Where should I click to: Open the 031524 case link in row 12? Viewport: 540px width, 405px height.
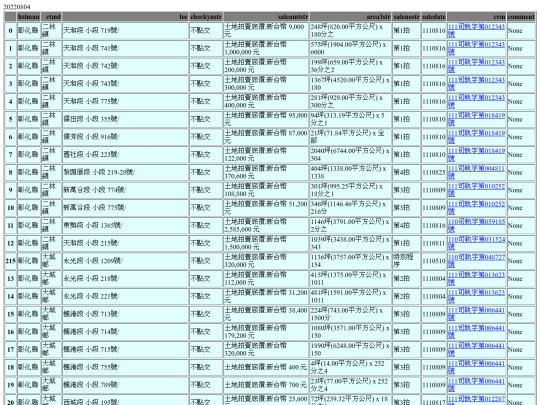[x=476, y=243]
